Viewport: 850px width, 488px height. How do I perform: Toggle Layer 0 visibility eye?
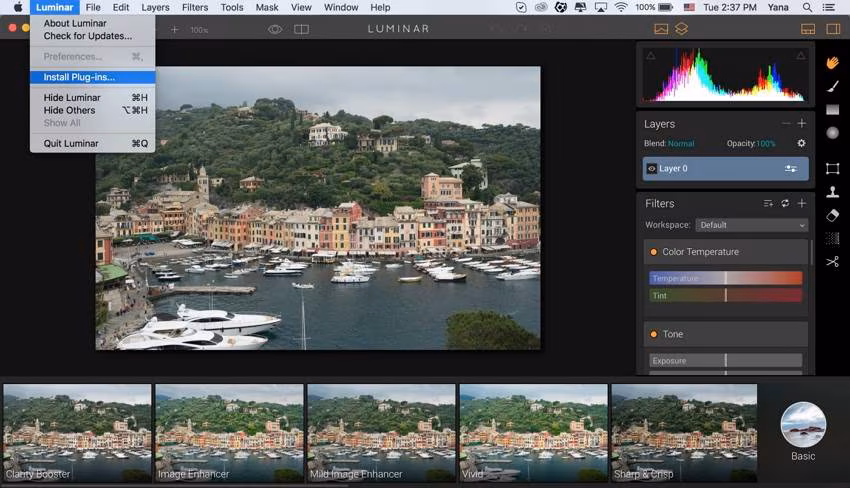point(652,169)
